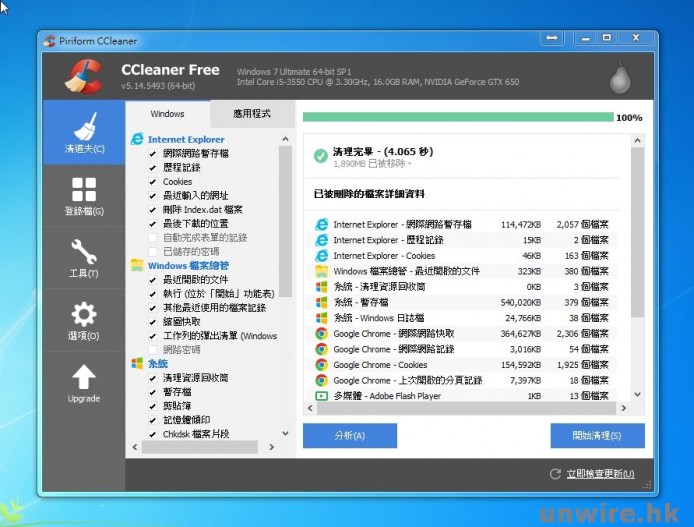Screen dimensions: 694x527
Task: Uncheck the Cookies checkbox under Internet Explorer
Action: [x=151, y=182]
